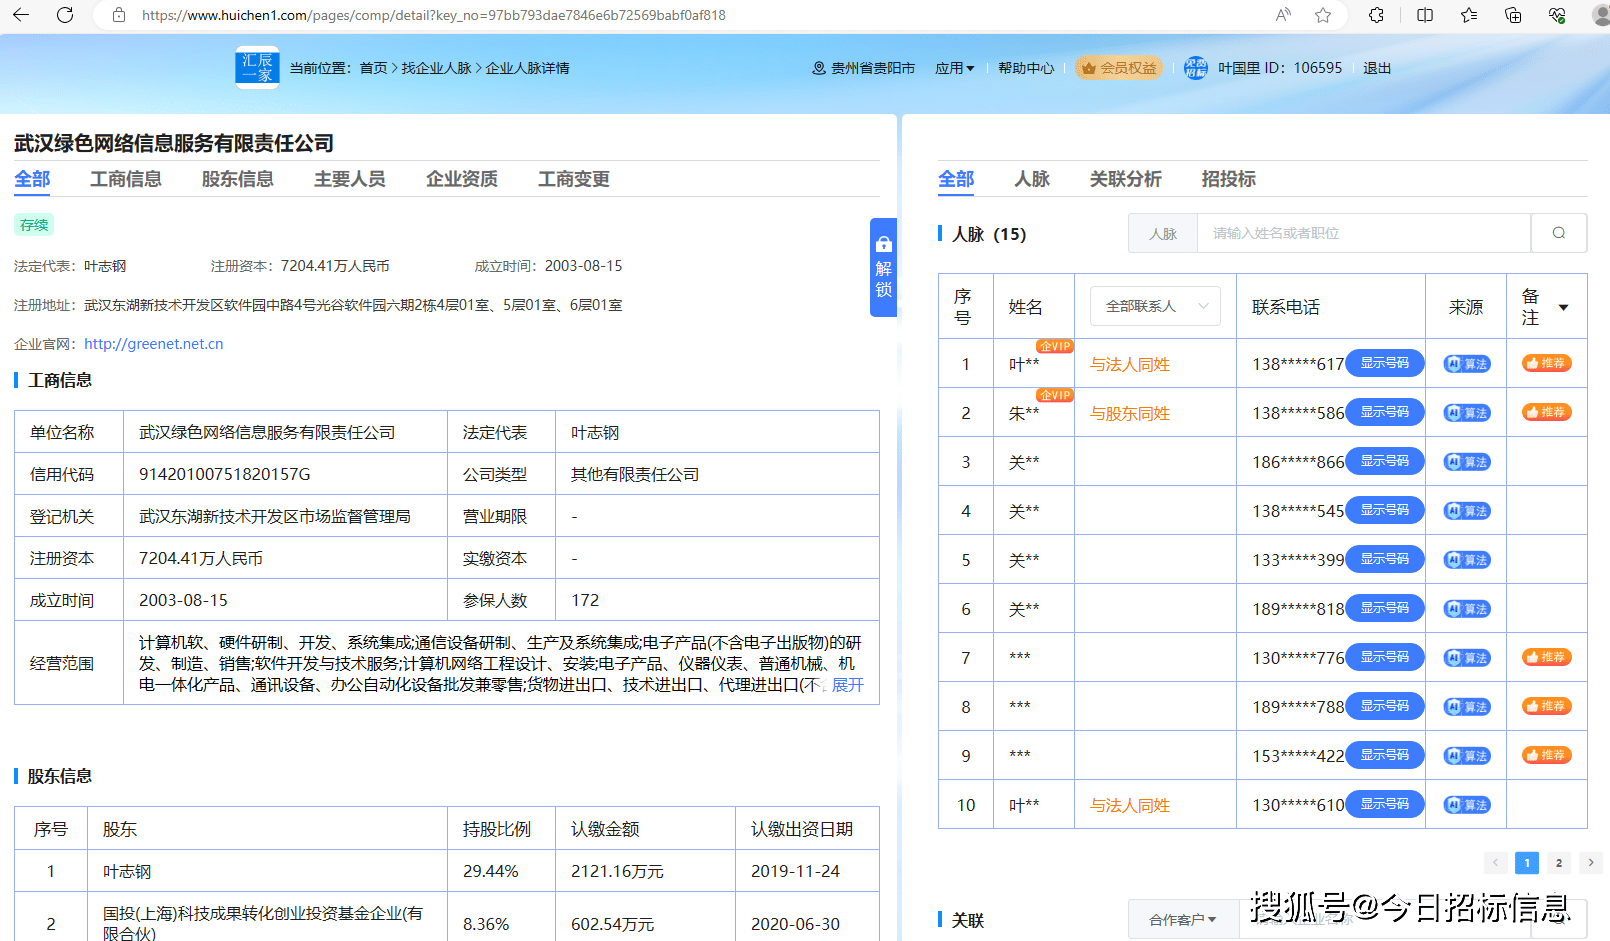Go to 首页 in the breadcrumb
Viewport: 1610px width, 941px height.
(x=373, y=68)
